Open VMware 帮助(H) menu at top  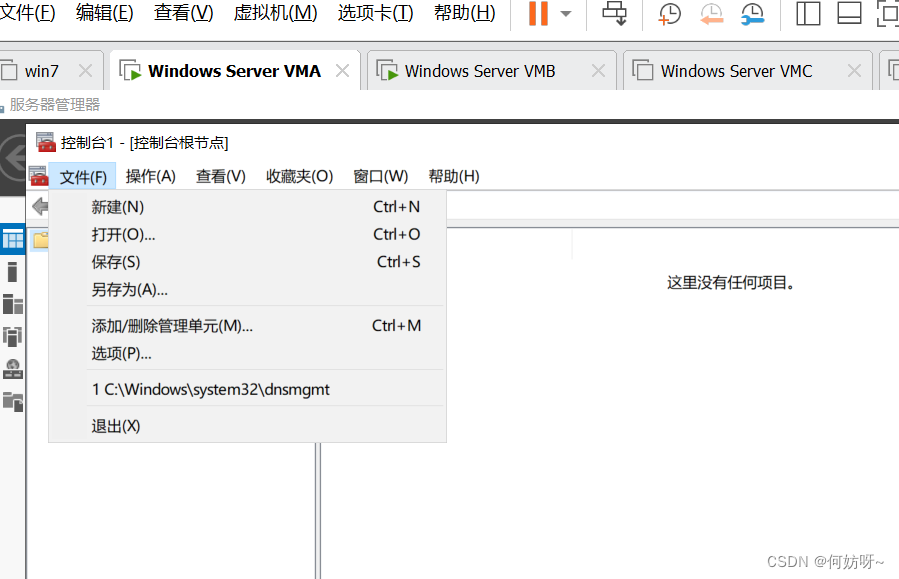point(465,13)
